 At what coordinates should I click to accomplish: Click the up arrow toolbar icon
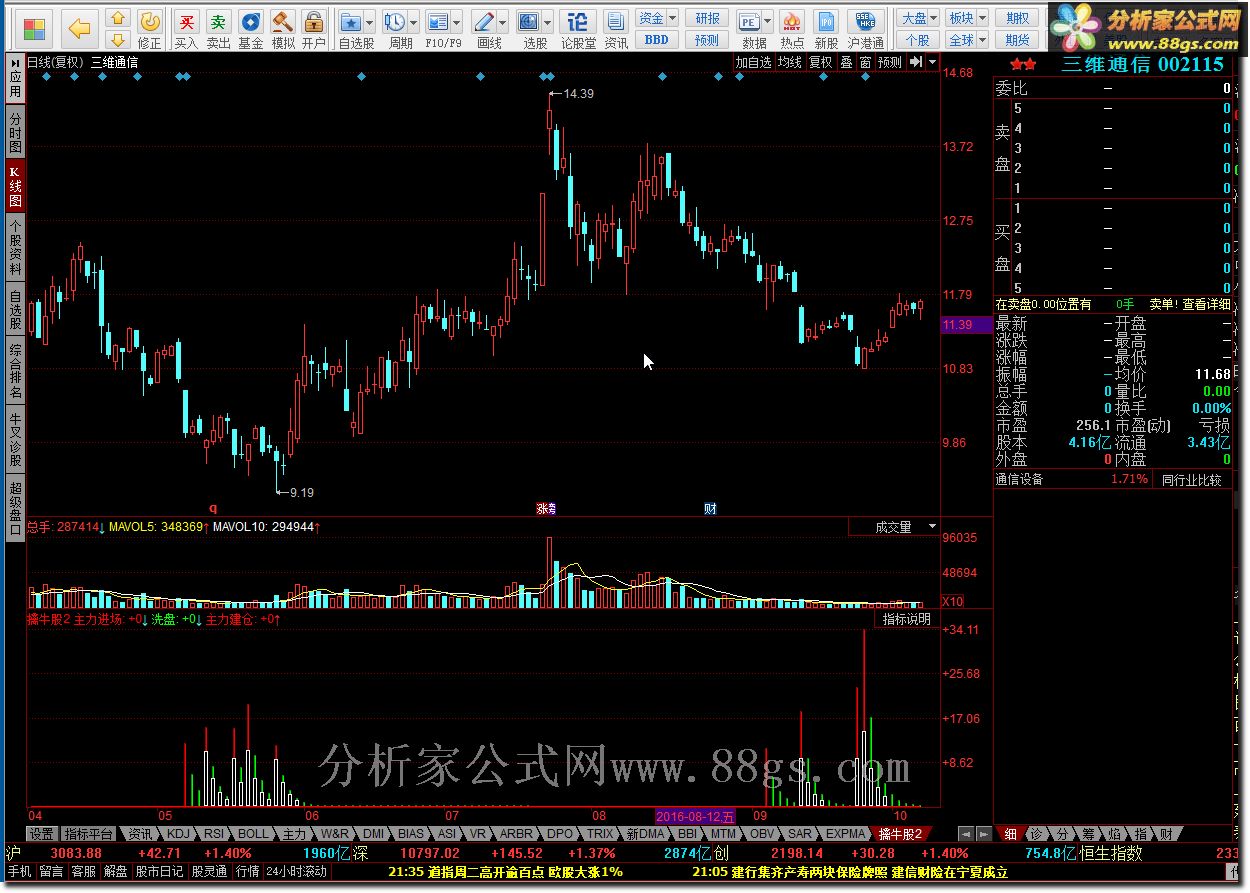coord(118,18)
